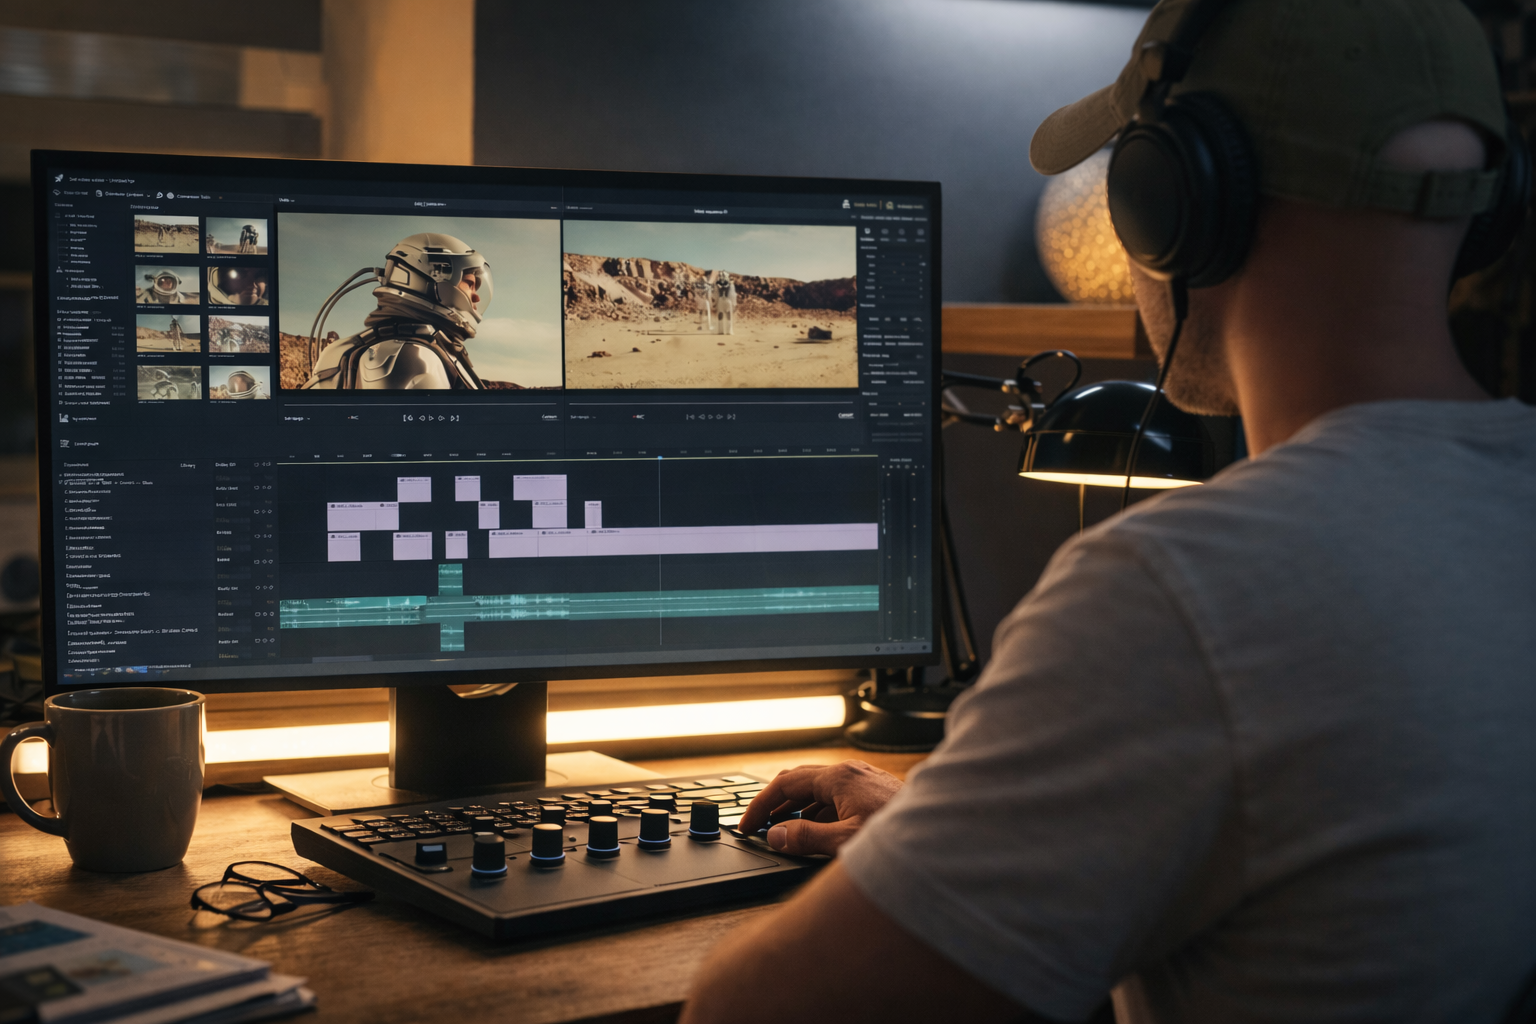Click the blue timeline playhead handle

660,458
